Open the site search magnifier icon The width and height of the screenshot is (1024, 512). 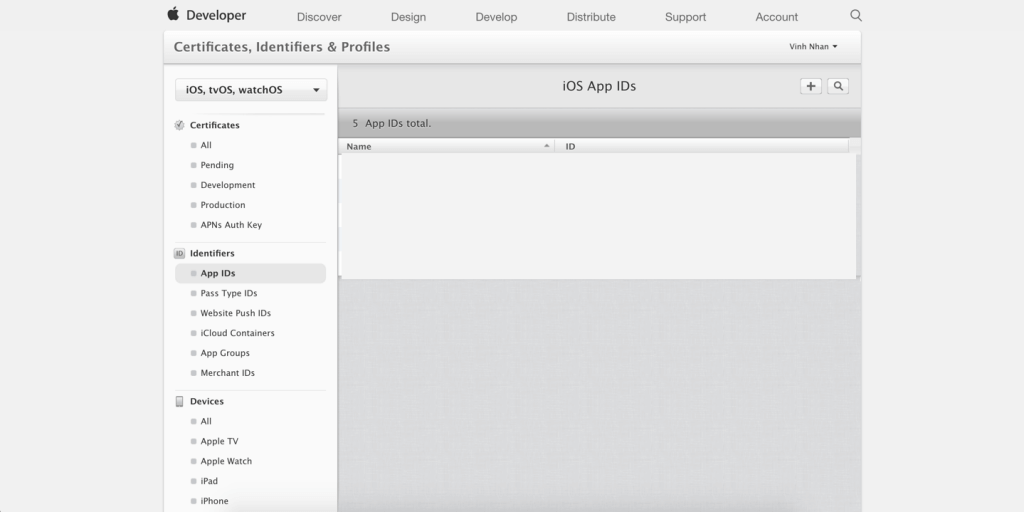pos(856,15)
